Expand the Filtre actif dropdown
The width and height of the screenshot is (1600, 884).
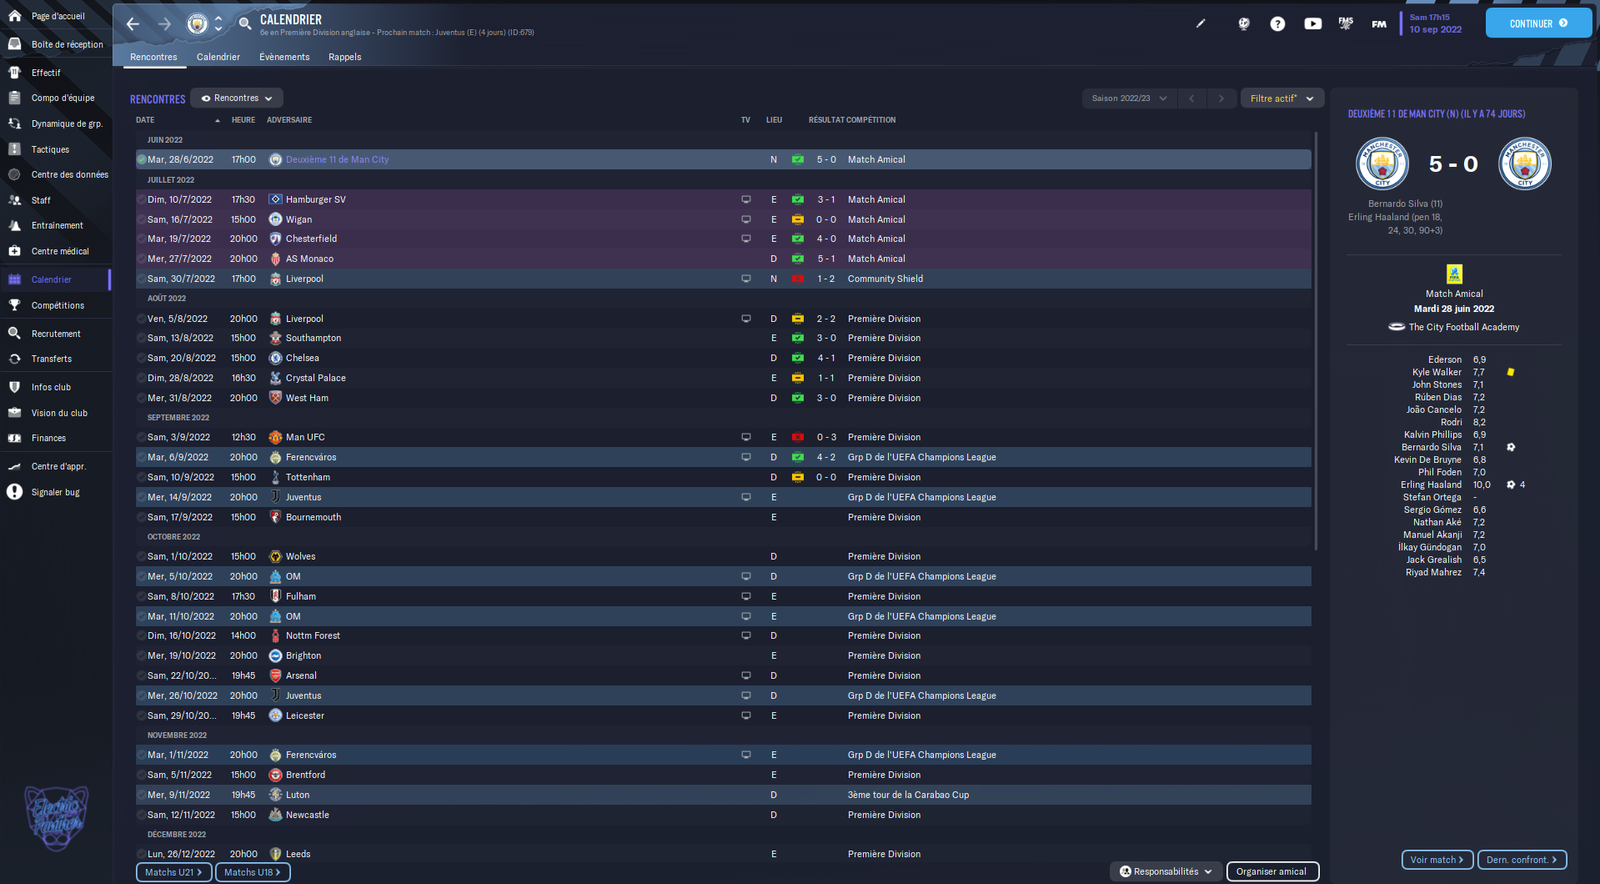1281,98
